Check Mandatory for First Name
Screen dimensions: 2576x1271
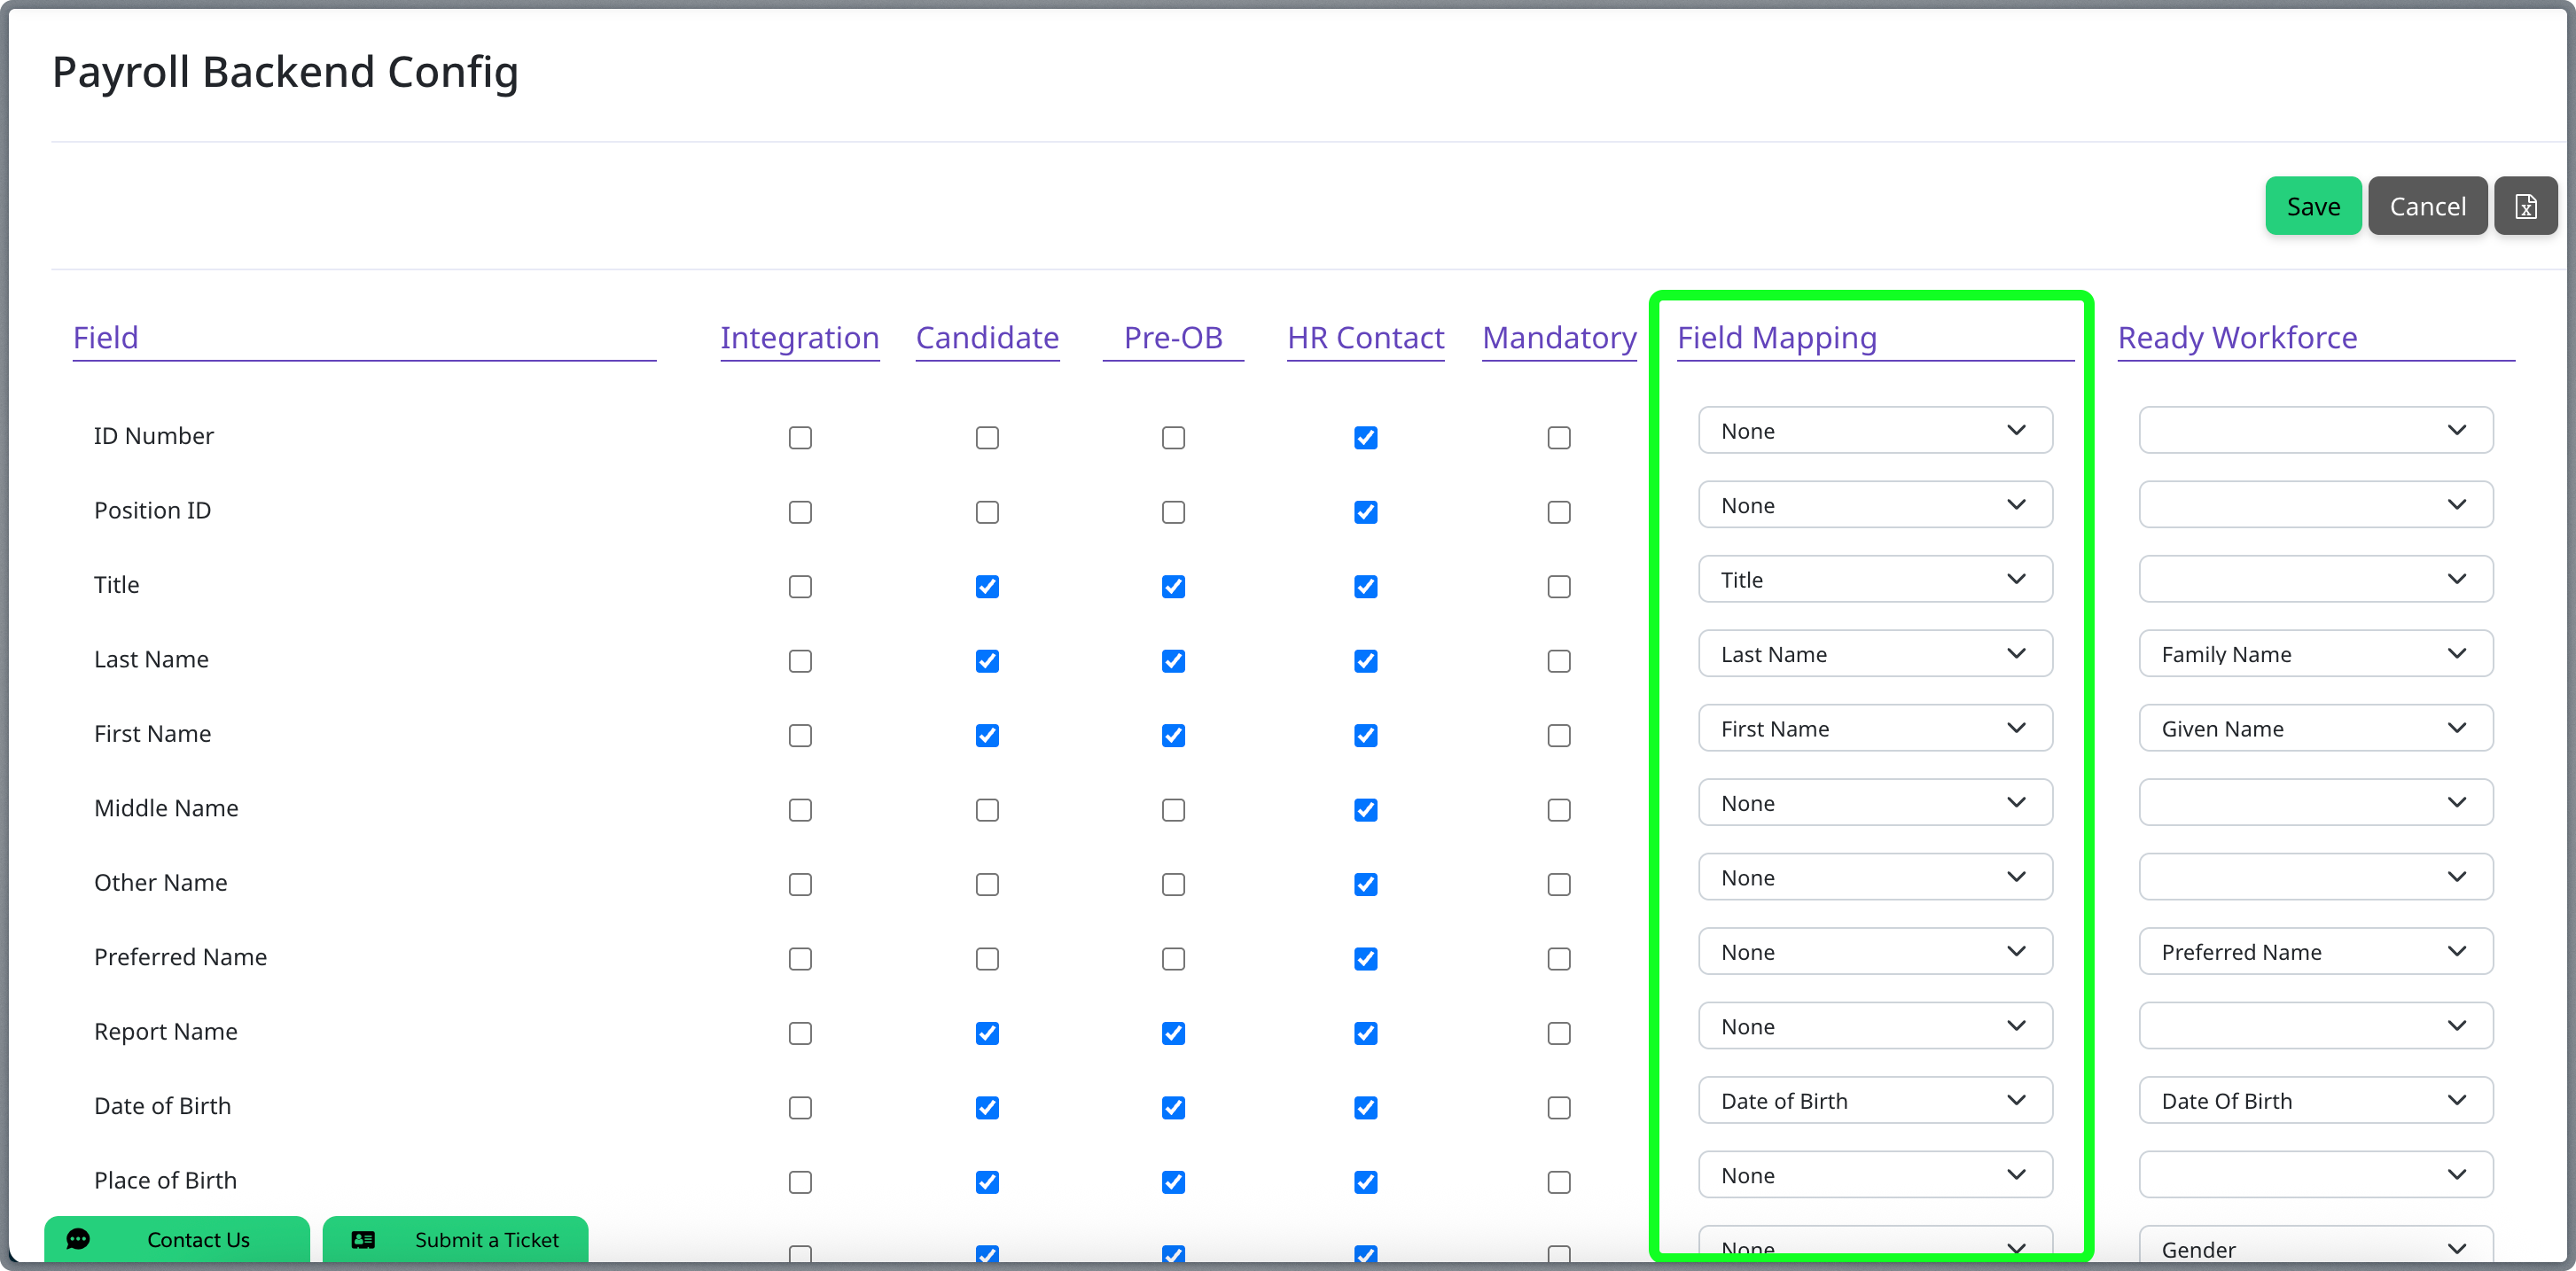pyautogui.click(x=1558, y=735)
